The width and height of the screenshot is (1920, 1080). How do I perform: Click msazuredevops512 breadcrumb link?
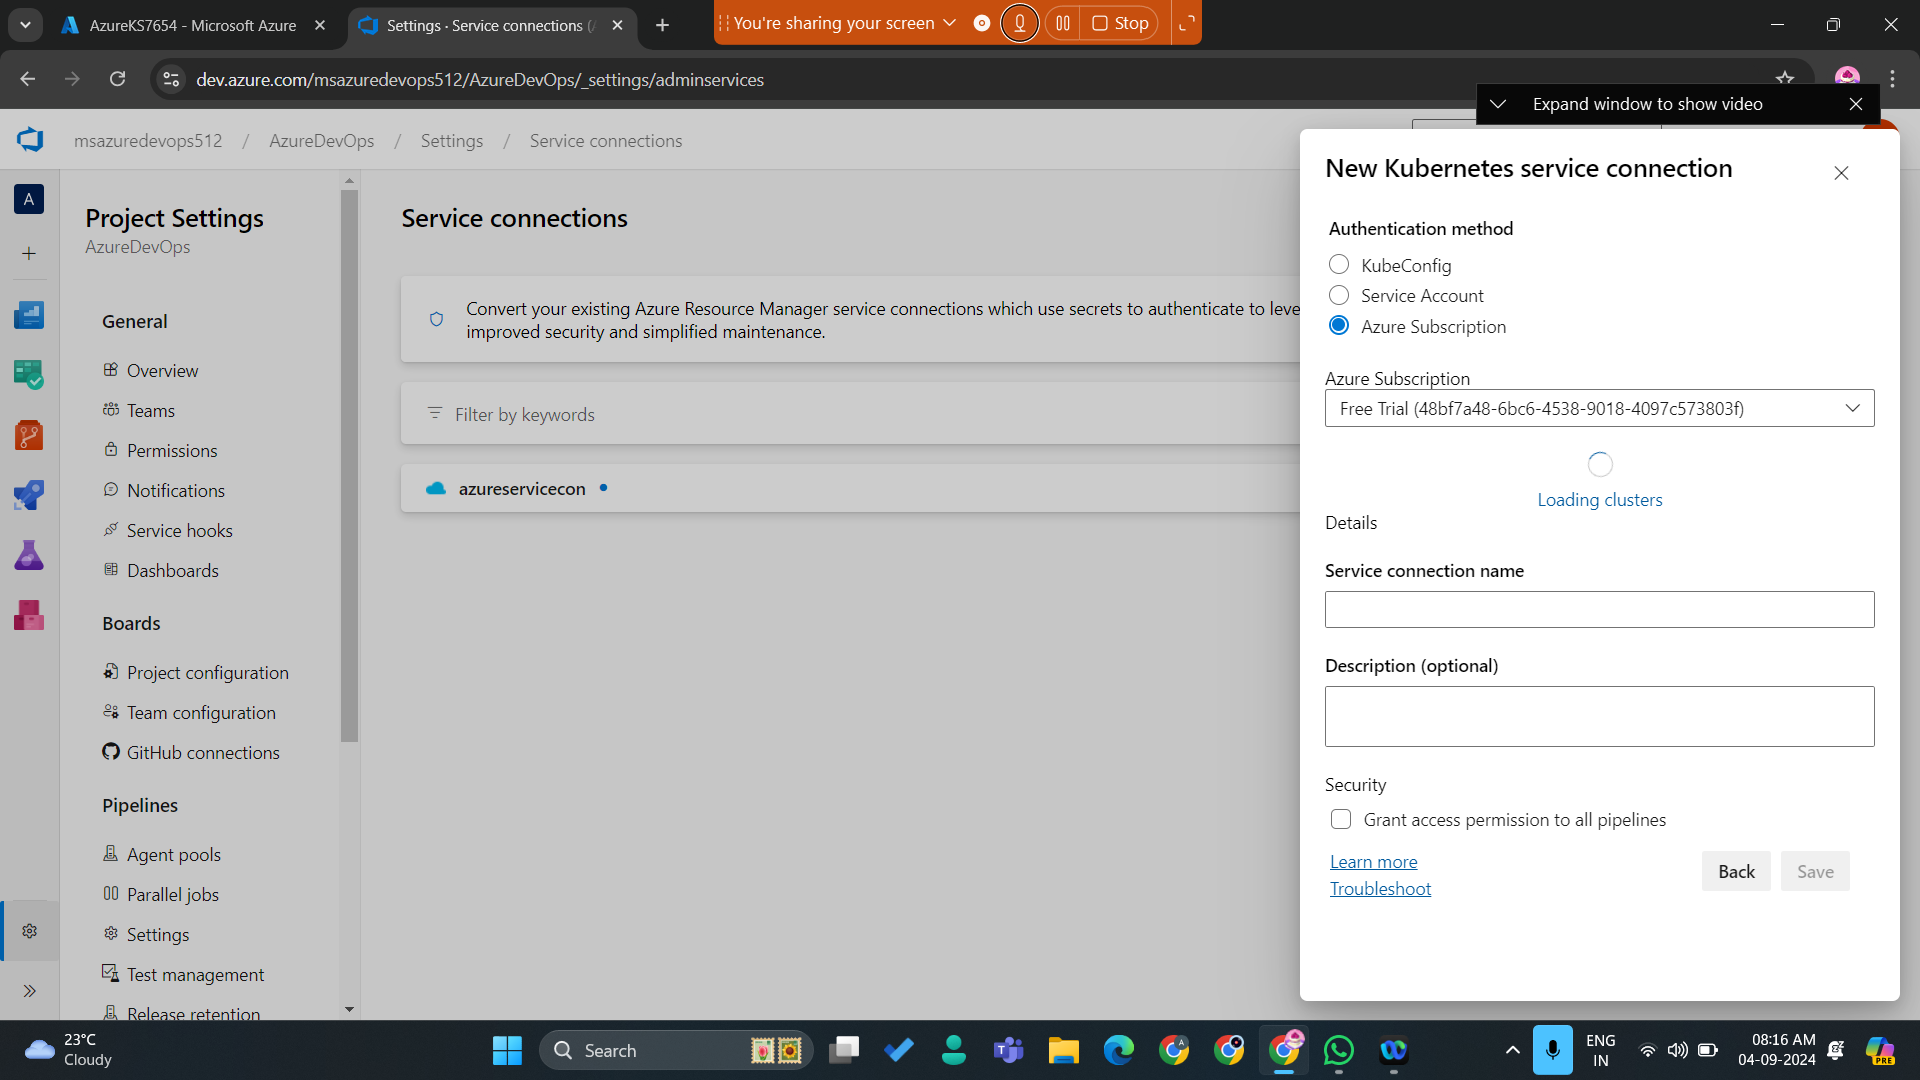tap(148, 141)
